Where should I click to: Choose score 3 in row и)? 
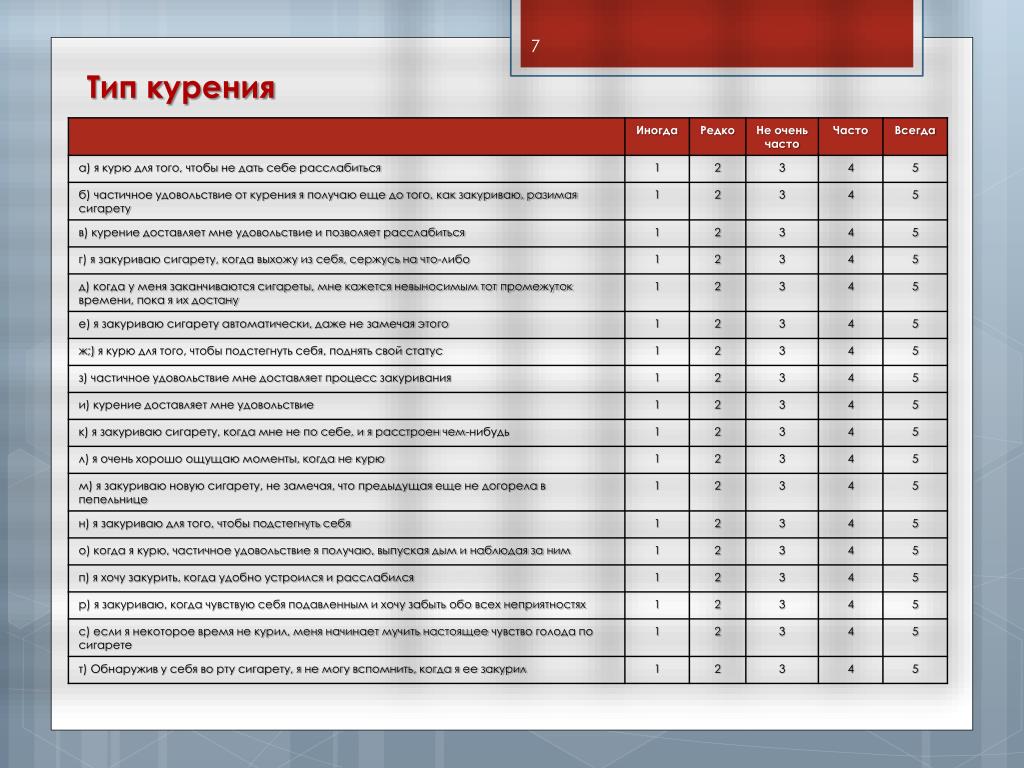point(782,405)
